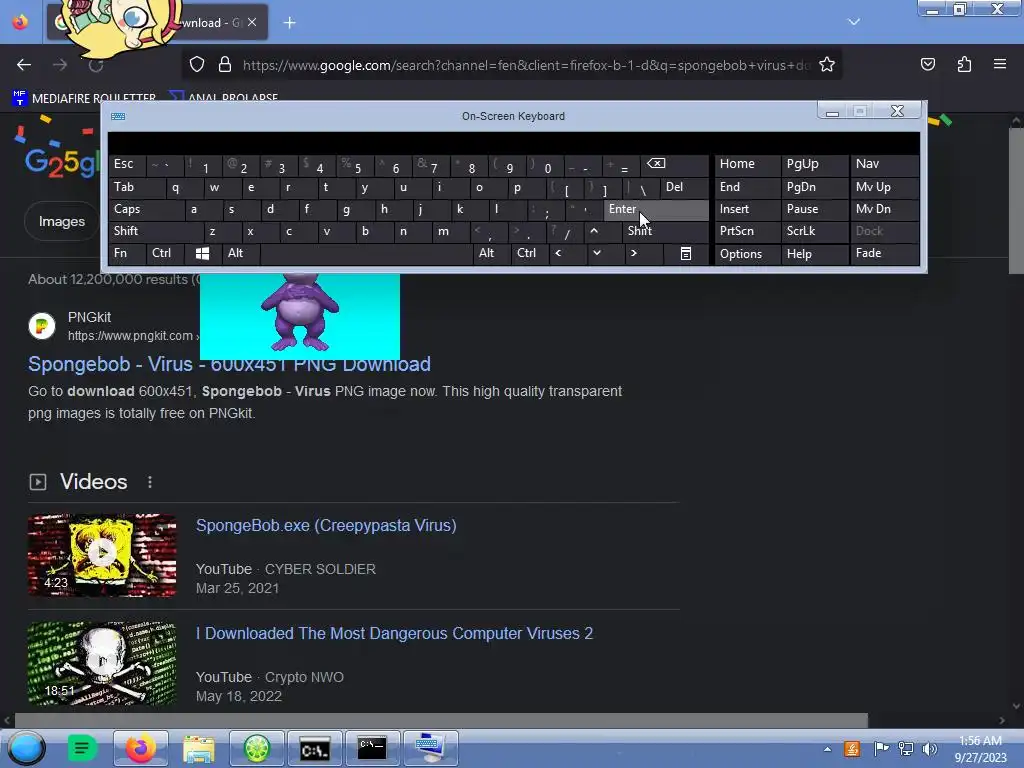Click the Insert key on keyboard
This screenshot has width=1024, height=768.
coord(748,210)
